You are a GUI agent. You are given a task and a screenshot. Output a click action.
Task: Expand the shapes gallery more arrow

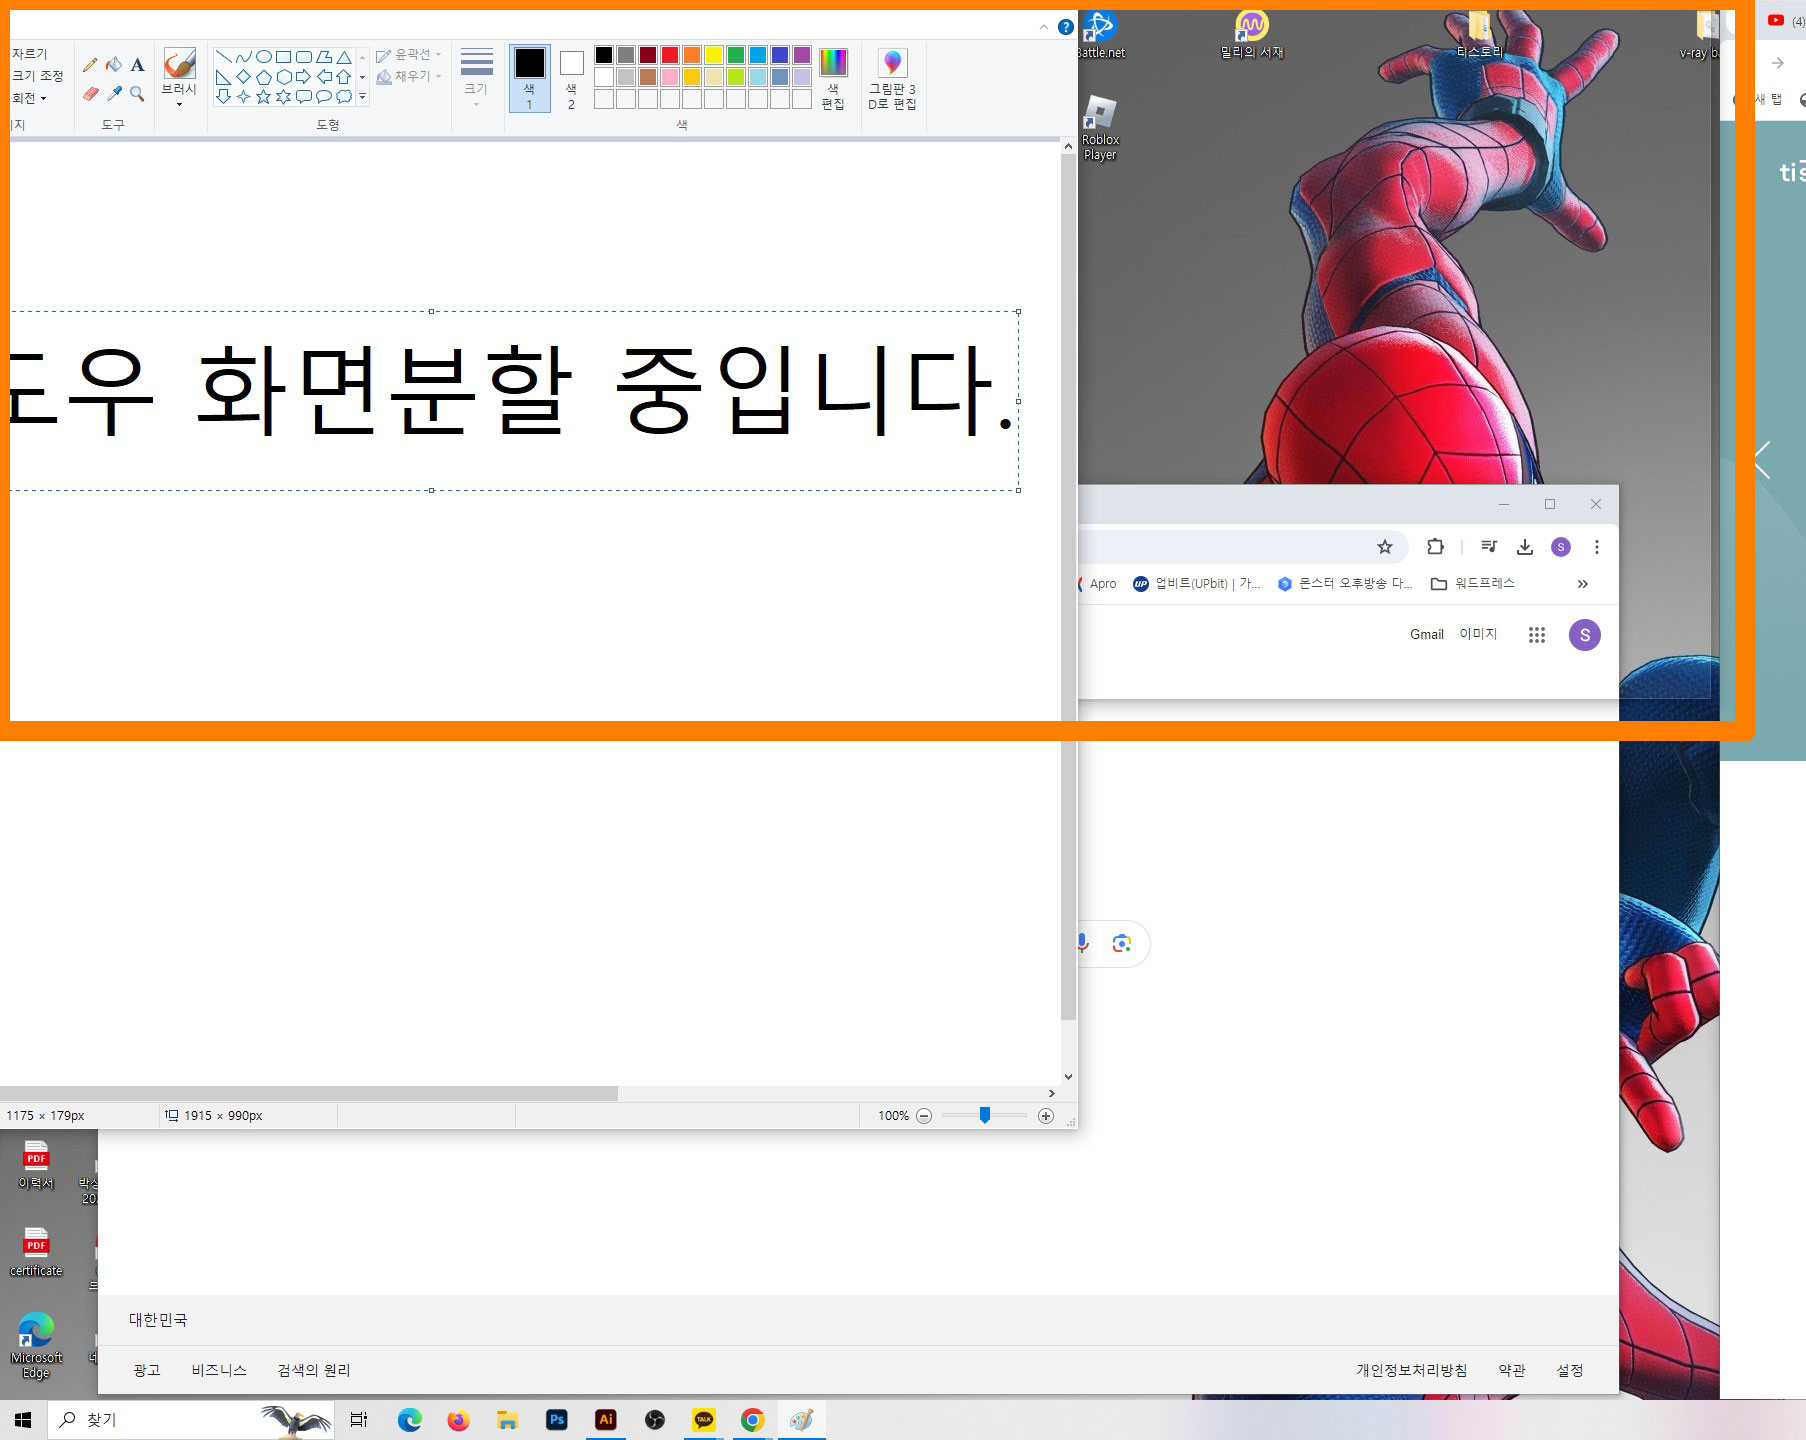tap(362, 97)
